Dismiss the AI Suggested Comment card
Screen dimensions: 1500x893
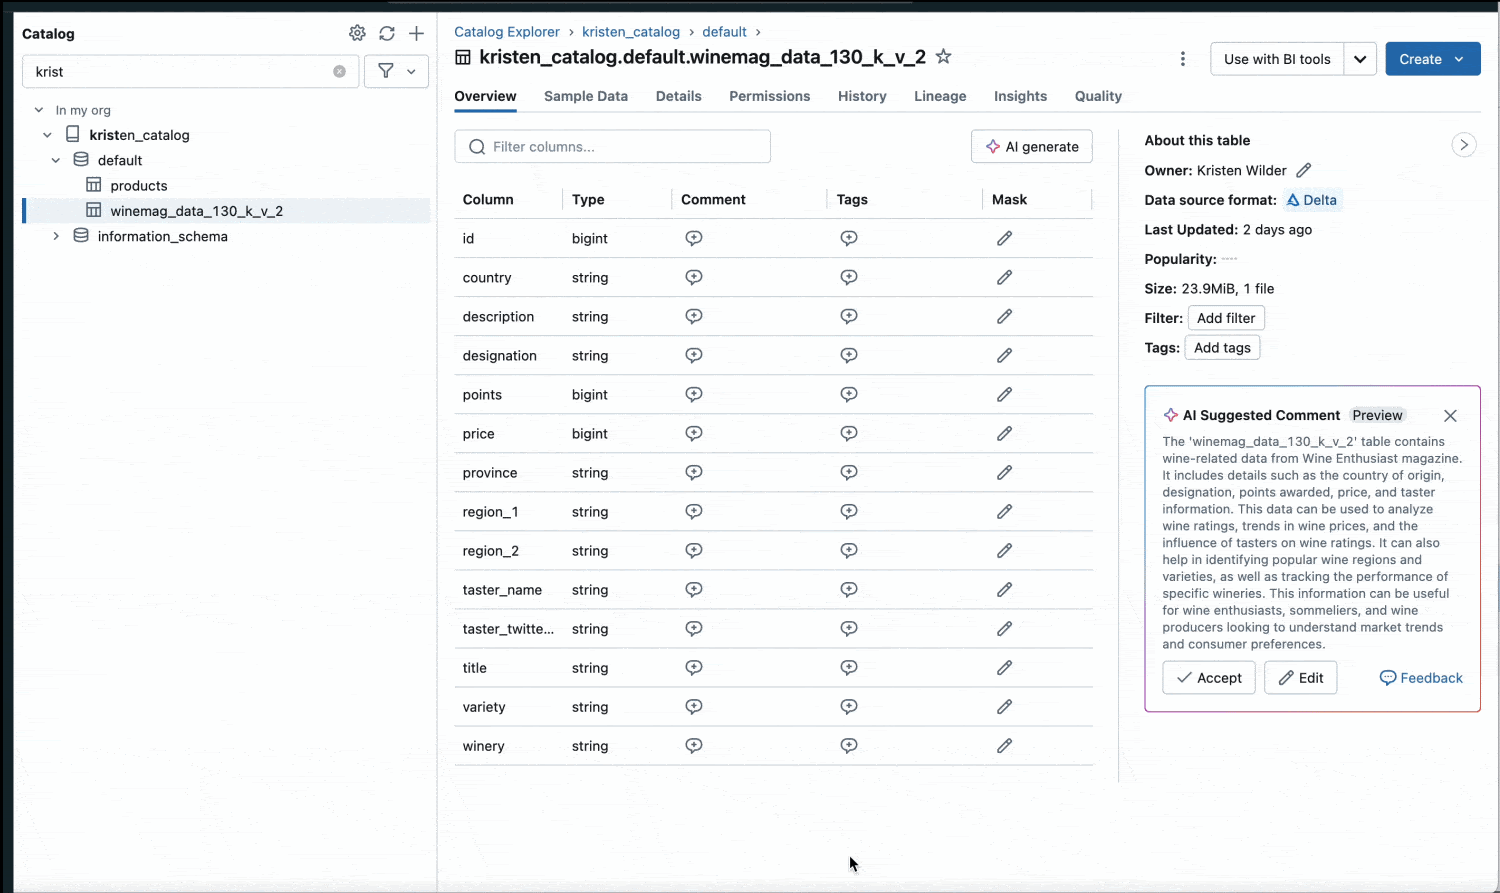[1450, 415]
